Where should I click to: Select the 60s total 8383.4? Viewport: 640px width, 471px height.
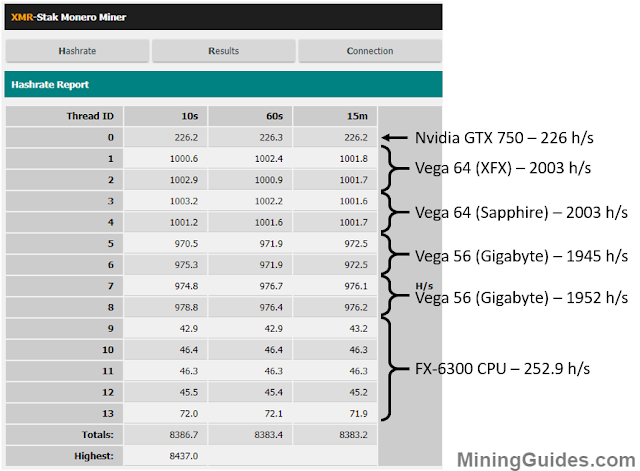(x=269, y=435)
